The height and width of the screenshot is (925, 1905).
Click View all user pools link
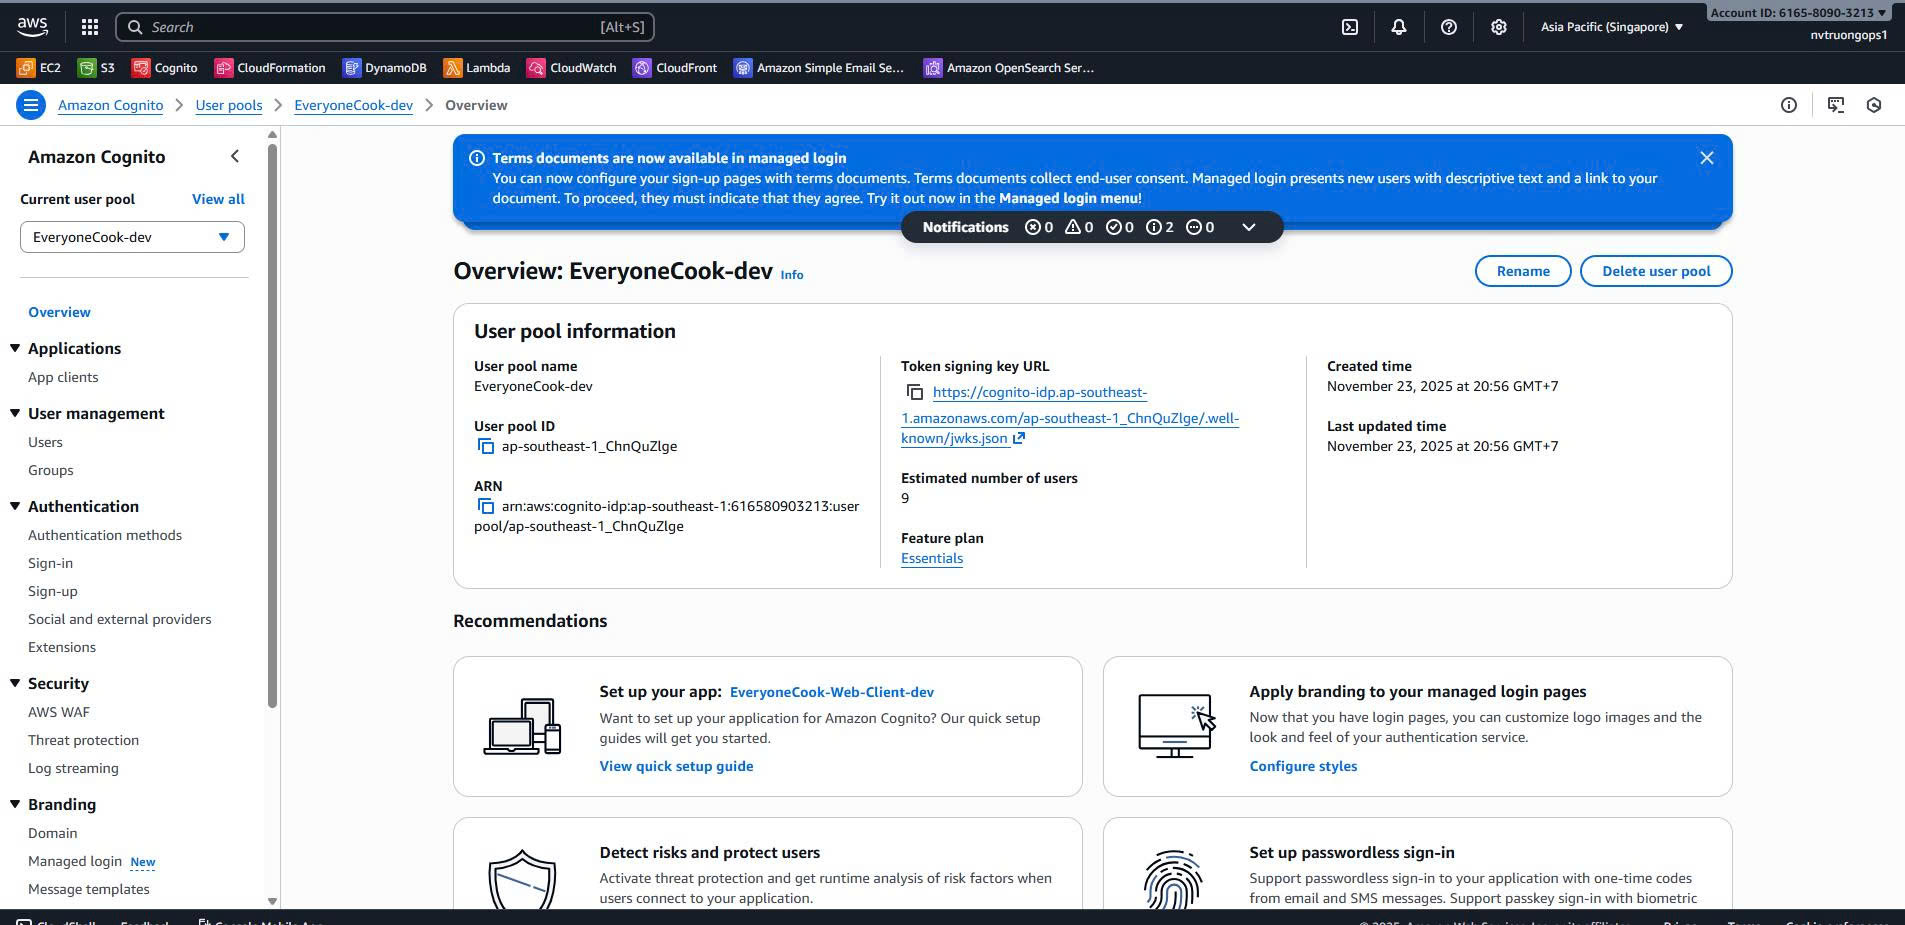coord(218,199)
